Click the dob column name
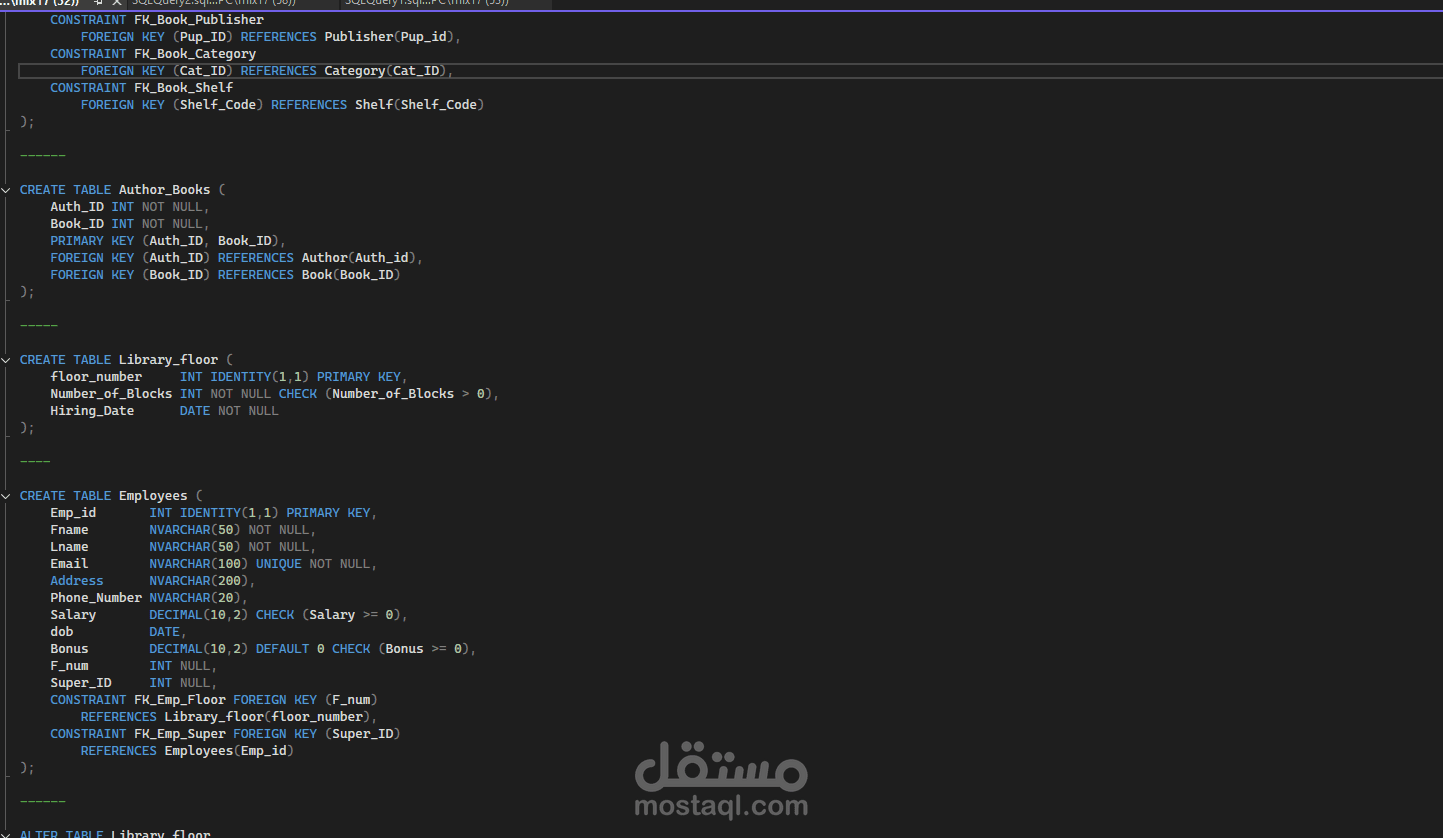This screenshot has width=1443, height=838. 62,632
